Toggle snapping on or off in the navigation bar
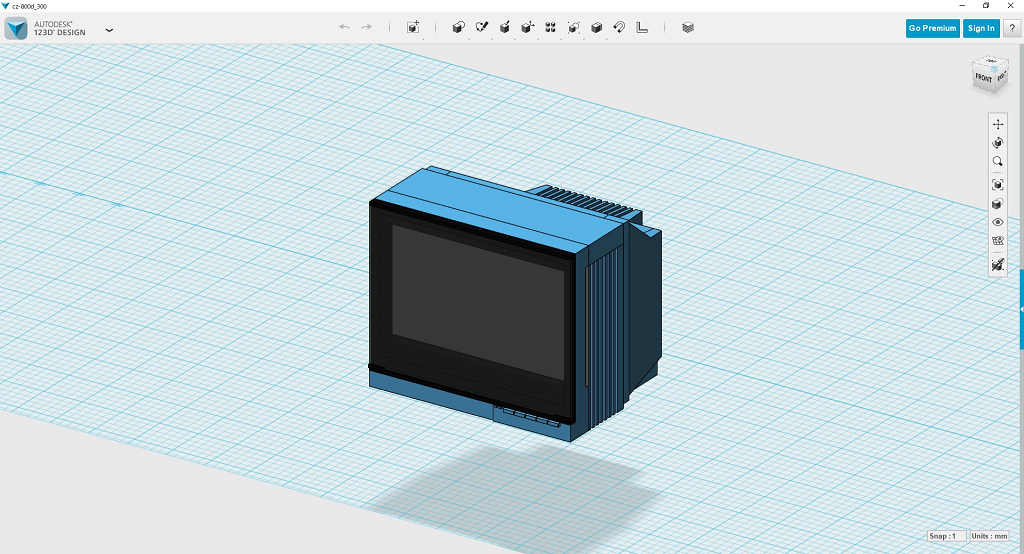The image size is (1024, 554). (997, 265)
